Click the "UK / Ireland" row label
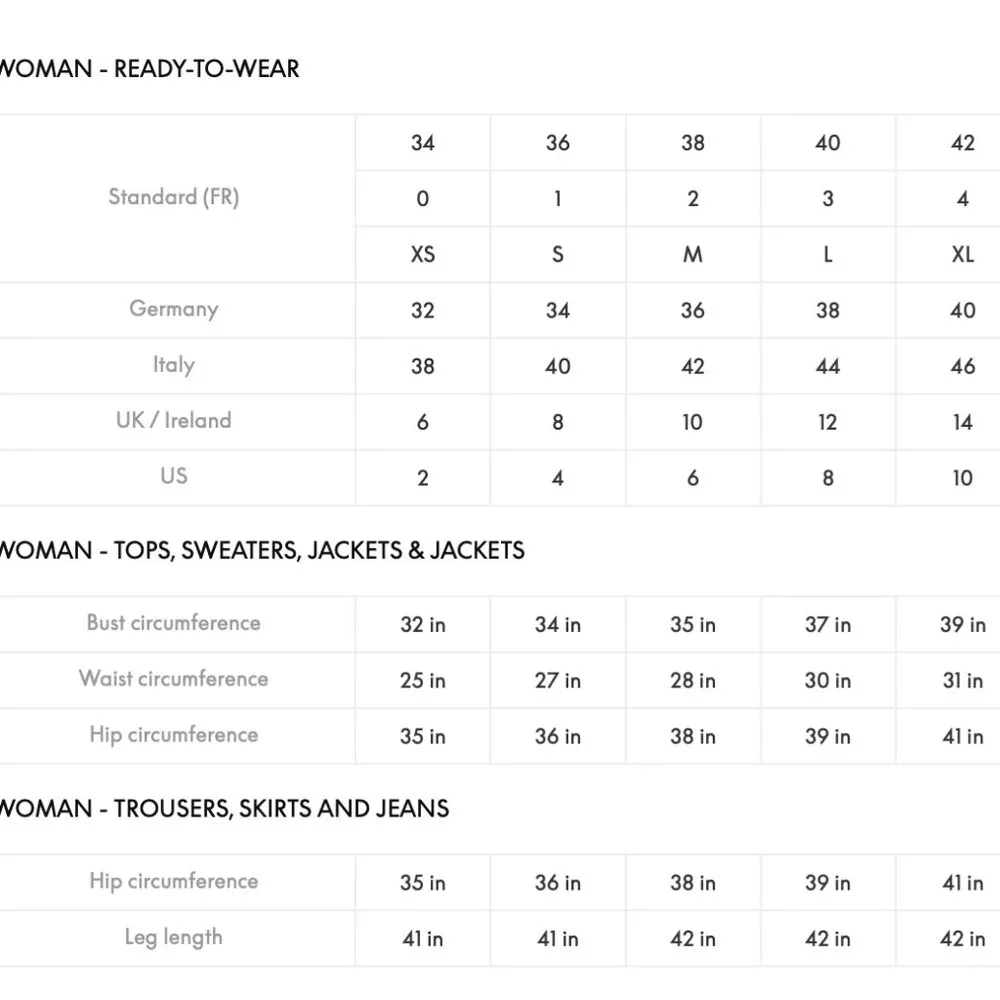The image size is (1000, 1000). [x=174, y=421]
